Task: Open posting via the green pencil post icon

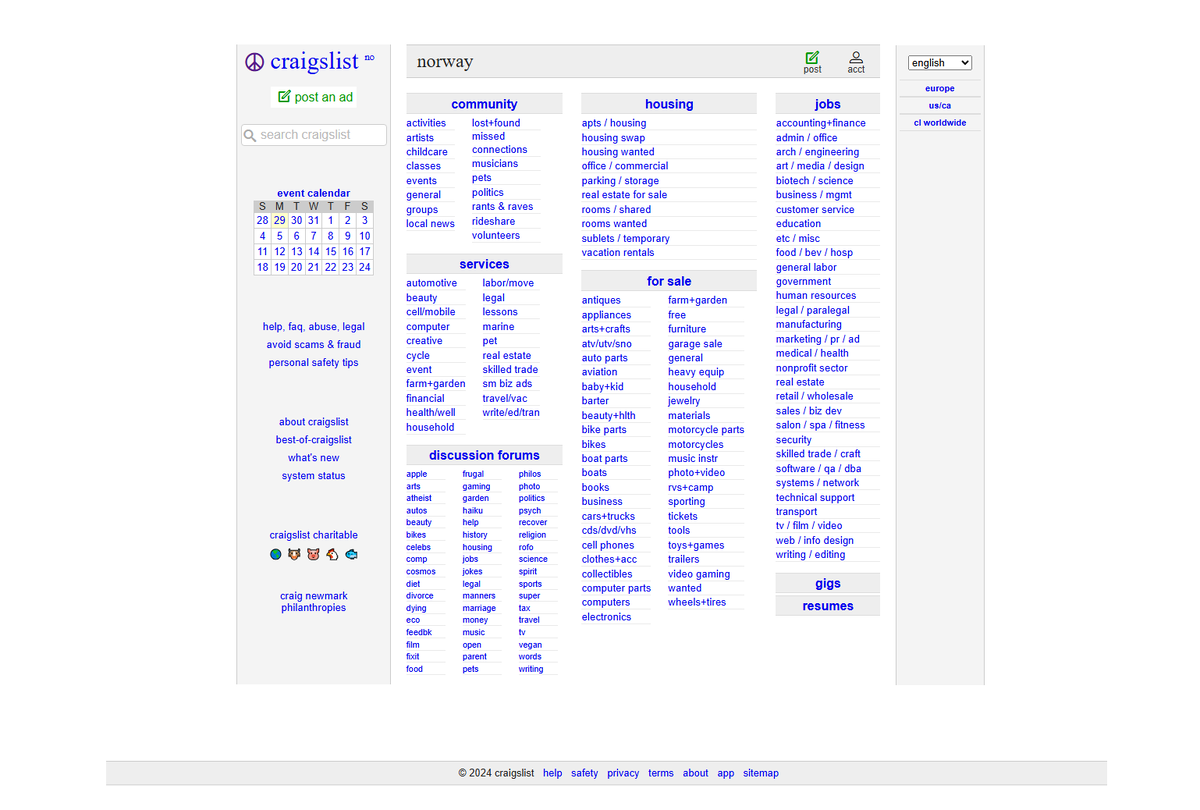Action: point(812,57)
